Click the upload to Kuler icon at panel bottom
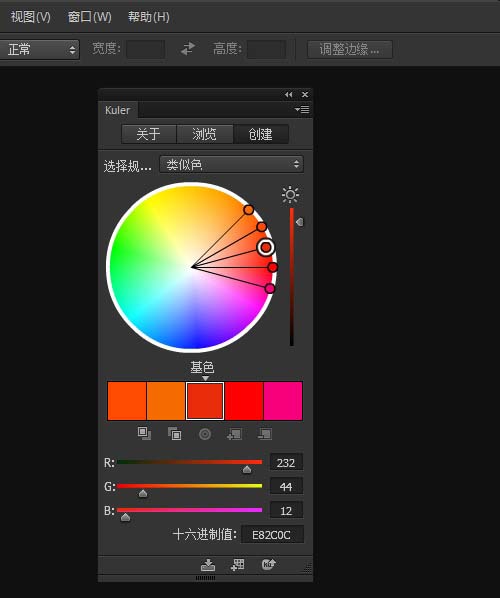The image size is (500, 598). click(268, 564)
